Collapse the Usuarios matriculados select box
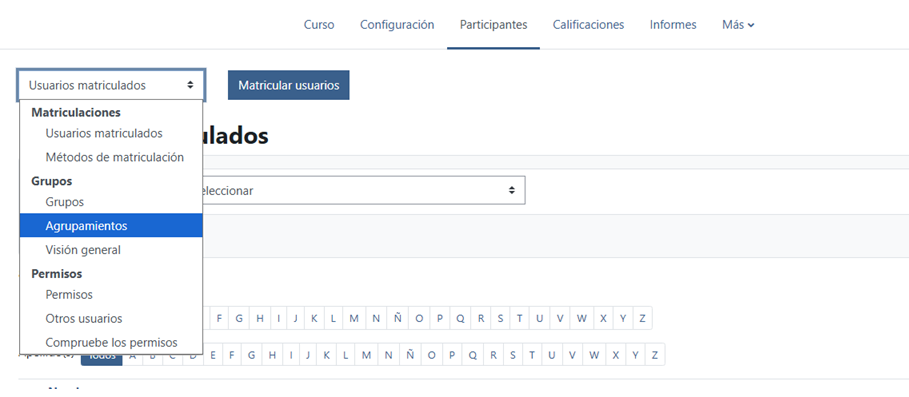Screen dimensions: 909x397 tap(111, 85)
